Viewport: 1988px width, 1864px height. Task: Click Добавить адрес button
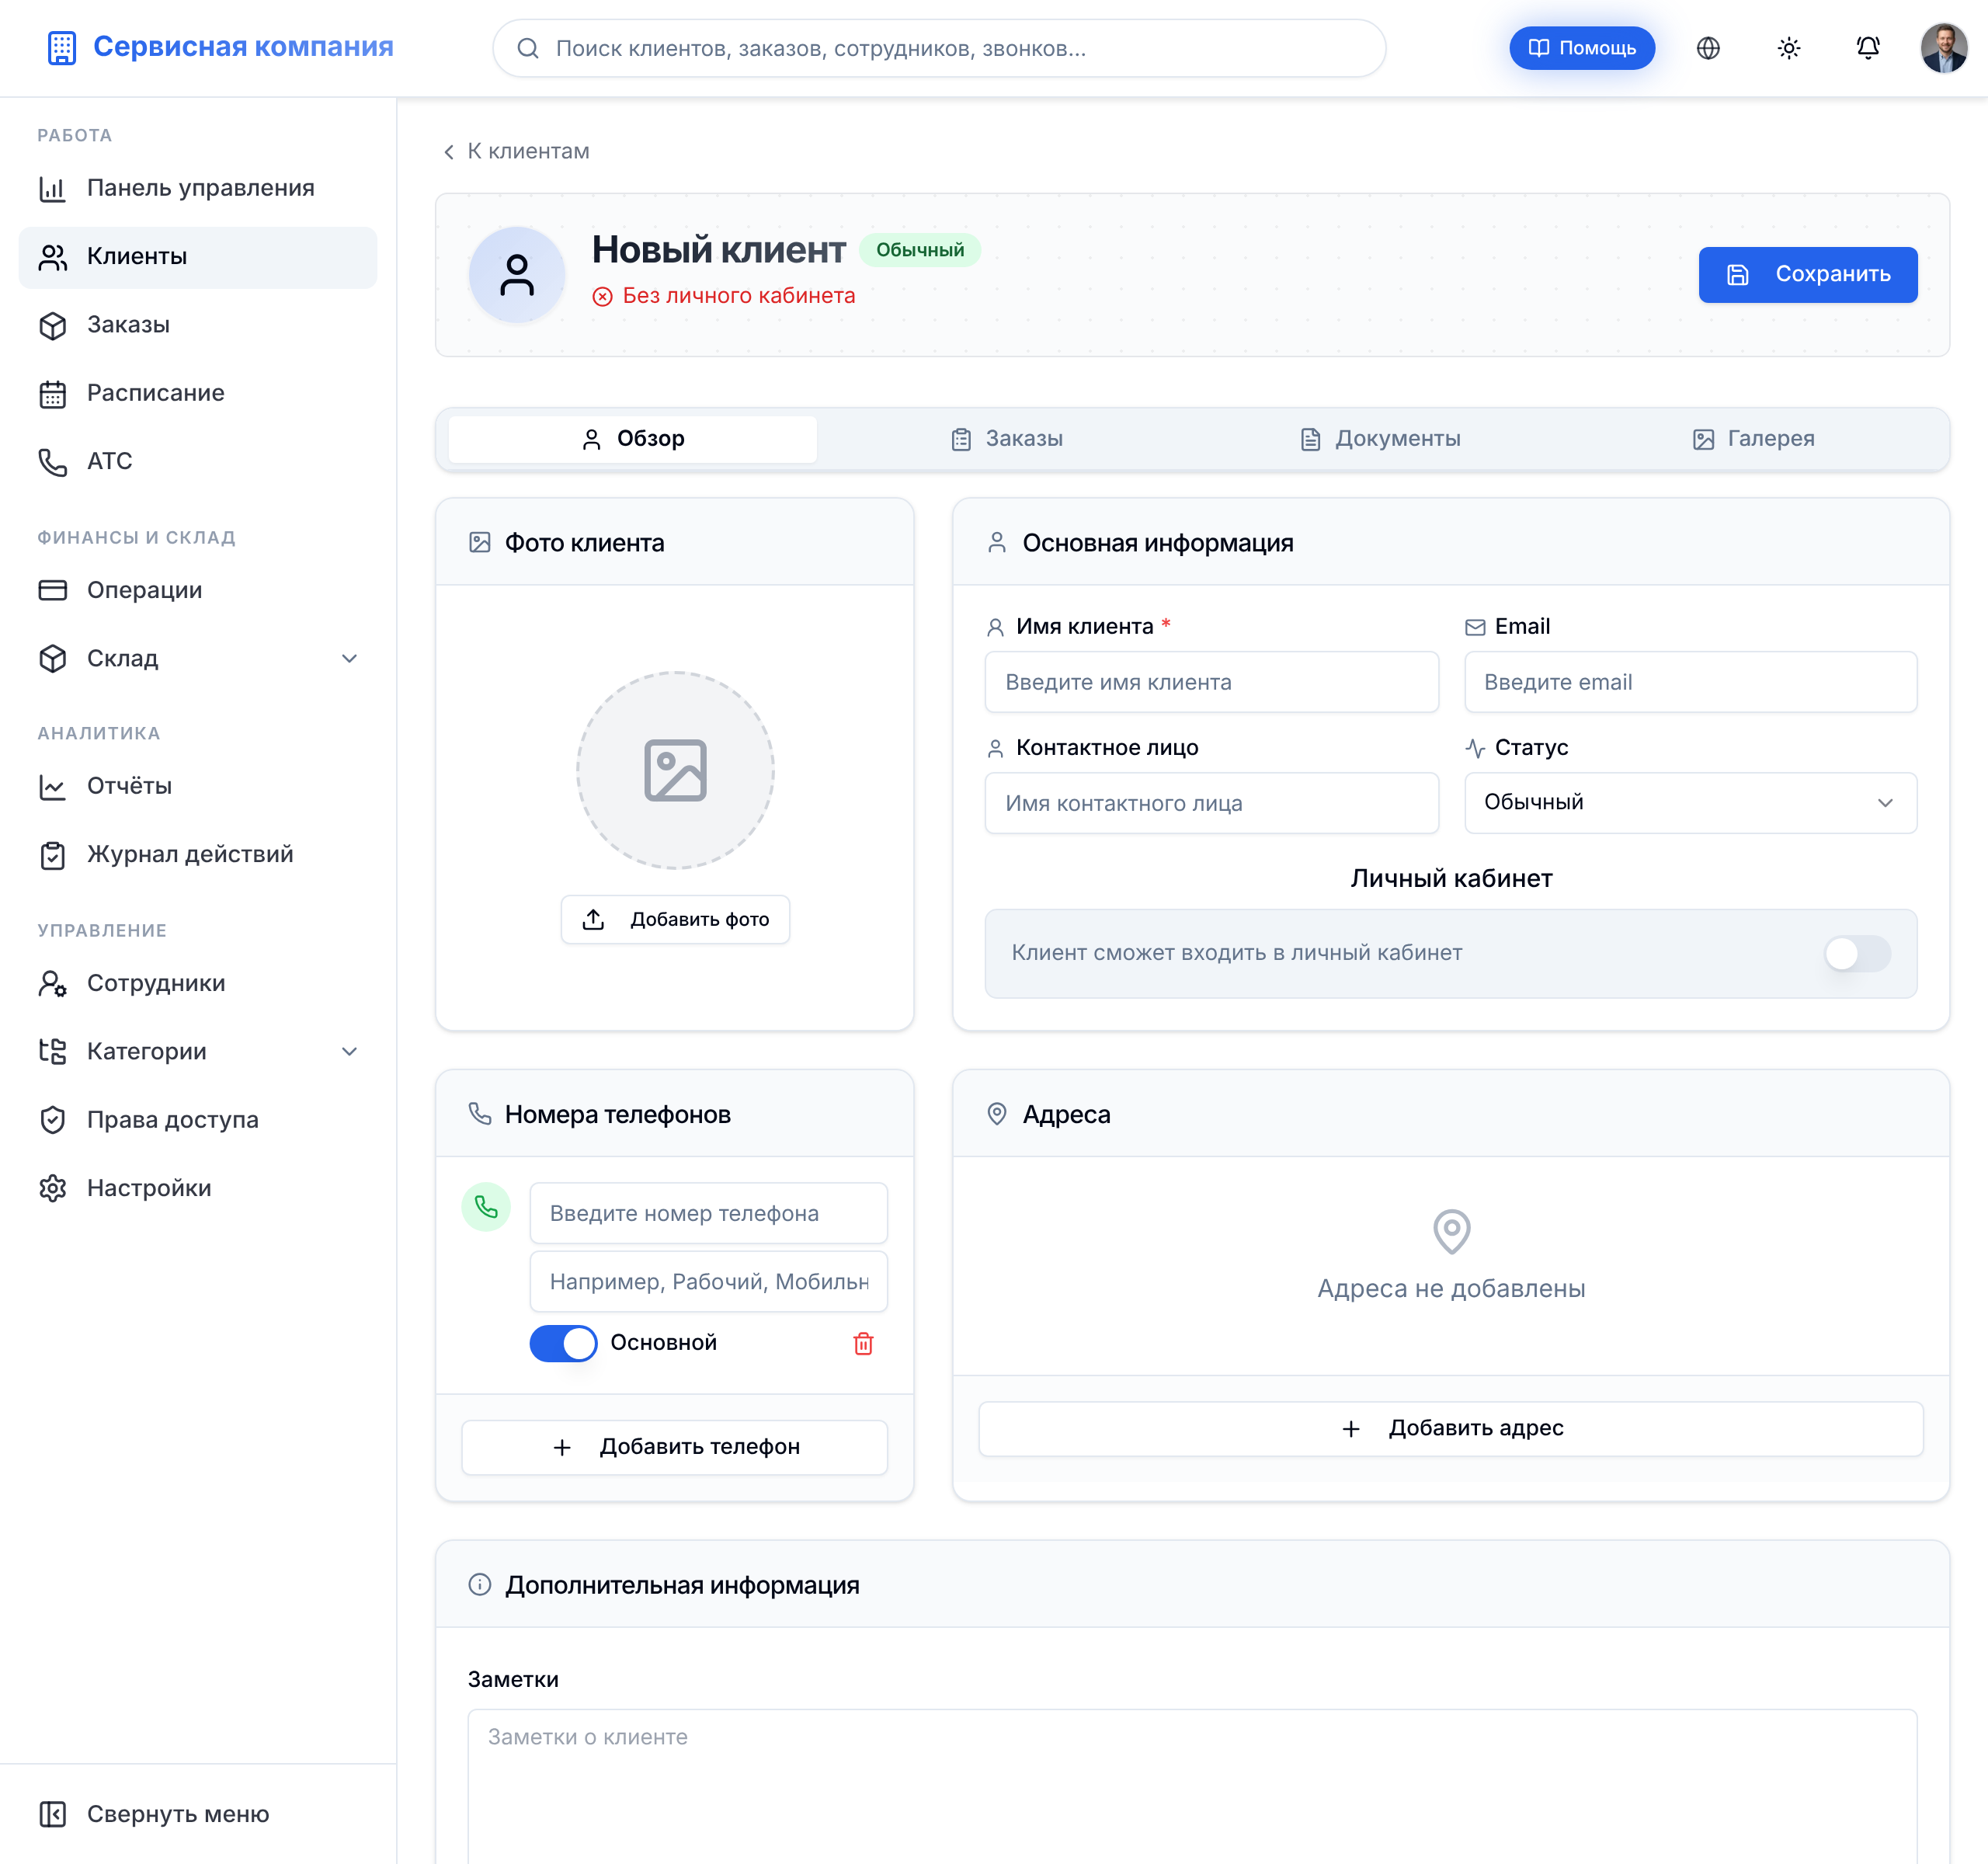(x=1451, y=1428)
